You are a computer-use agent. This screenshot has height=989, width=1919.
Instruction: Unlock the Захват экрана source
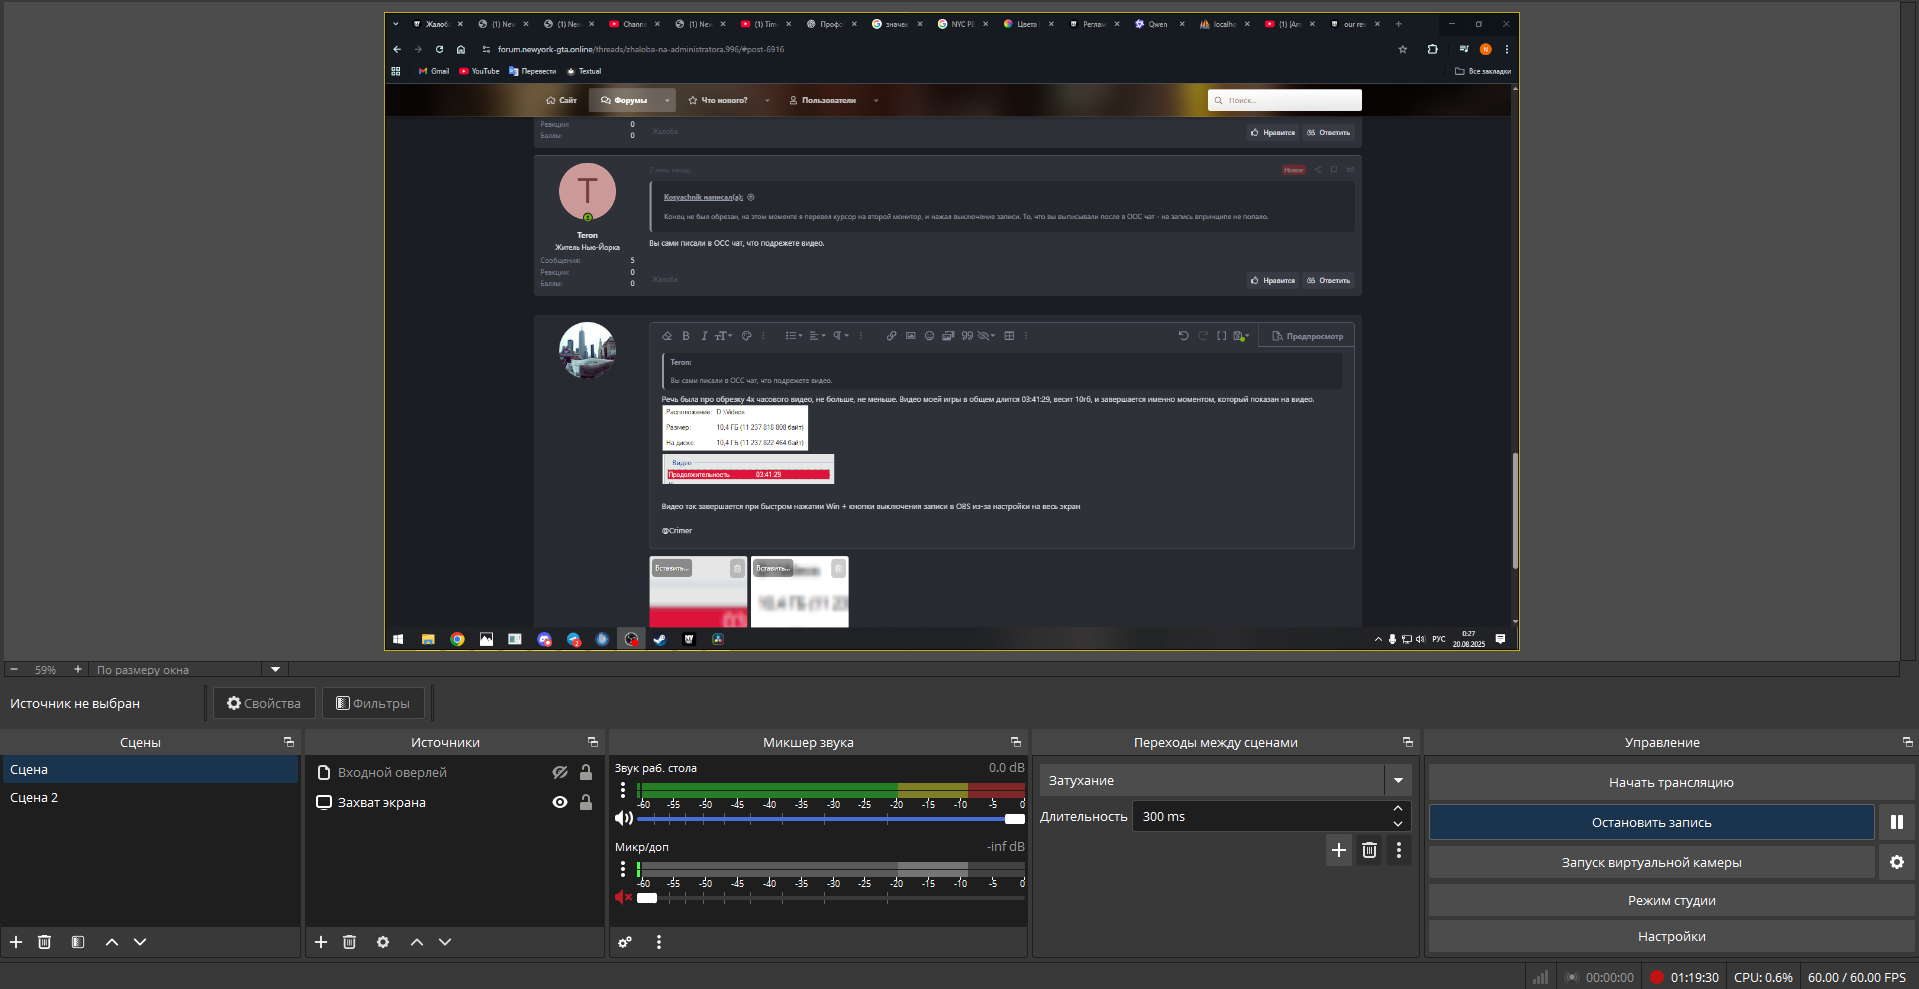(586, 802)
